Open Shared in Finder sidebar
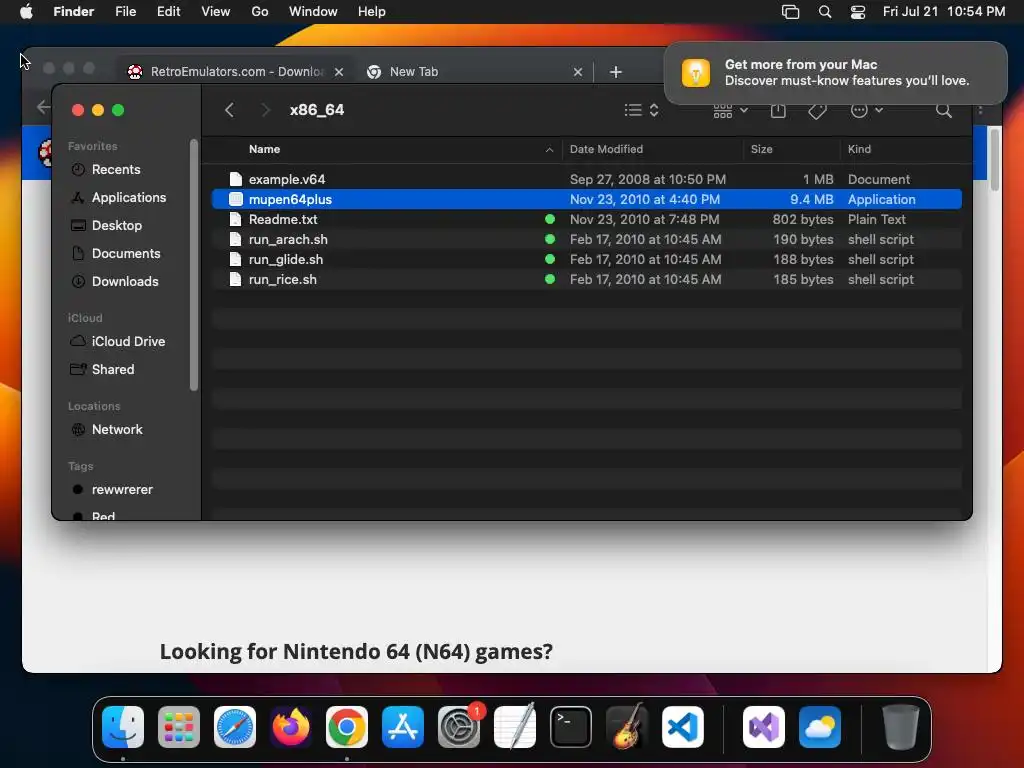 point(103,370)
